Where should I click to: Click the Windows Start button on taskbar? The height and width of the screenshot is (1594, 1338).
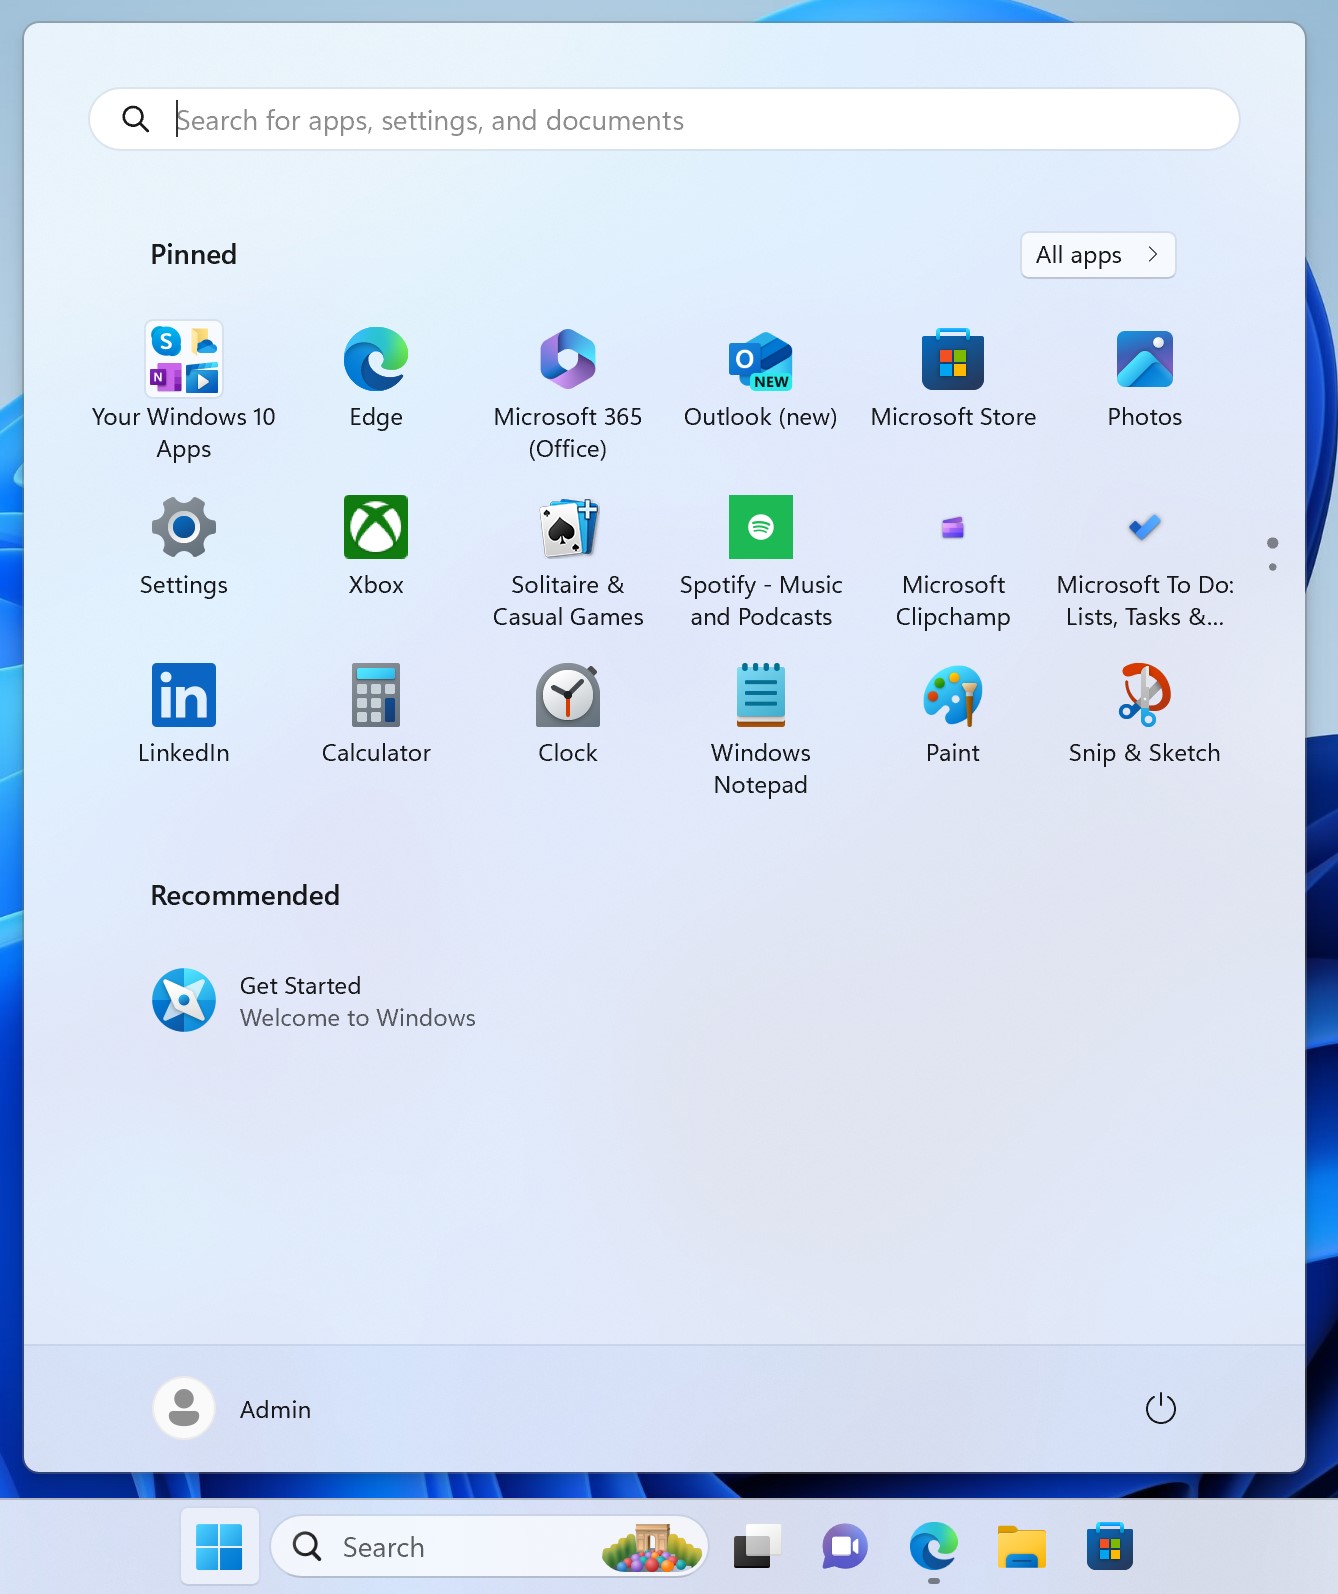[x=220, y=1547]
